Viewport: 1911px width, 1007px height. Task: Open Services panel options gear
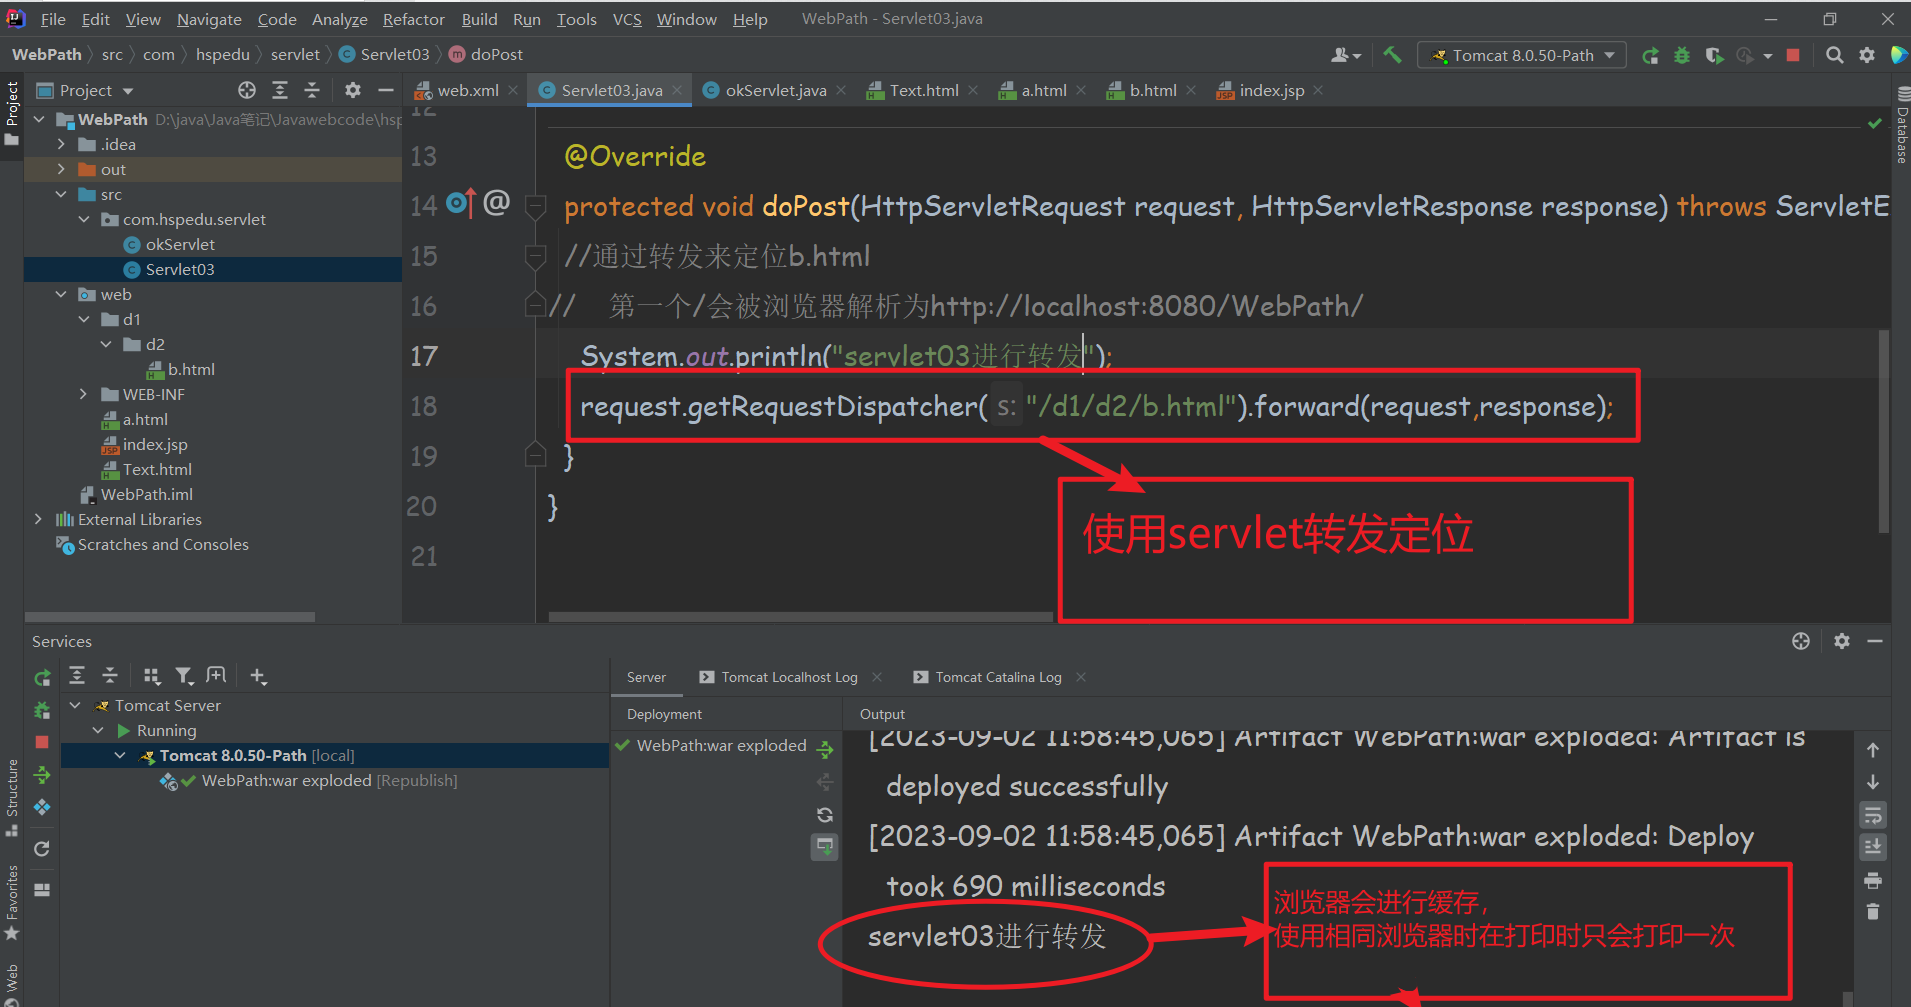coord(1842,641)
